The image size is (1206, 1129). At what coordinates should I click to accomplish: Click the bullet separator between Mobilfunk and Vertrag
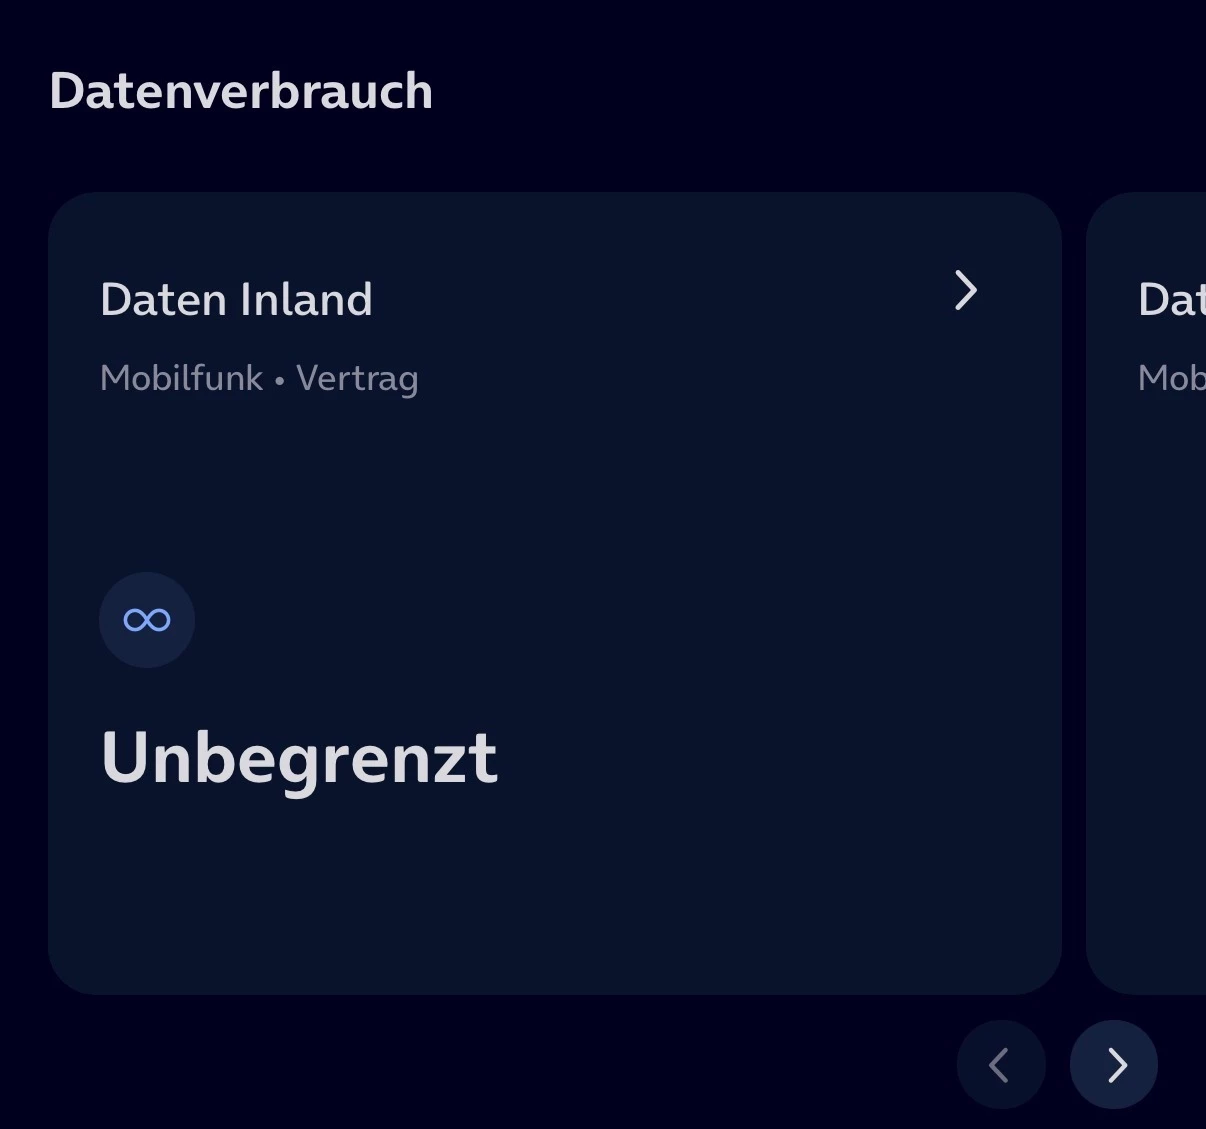279,381
